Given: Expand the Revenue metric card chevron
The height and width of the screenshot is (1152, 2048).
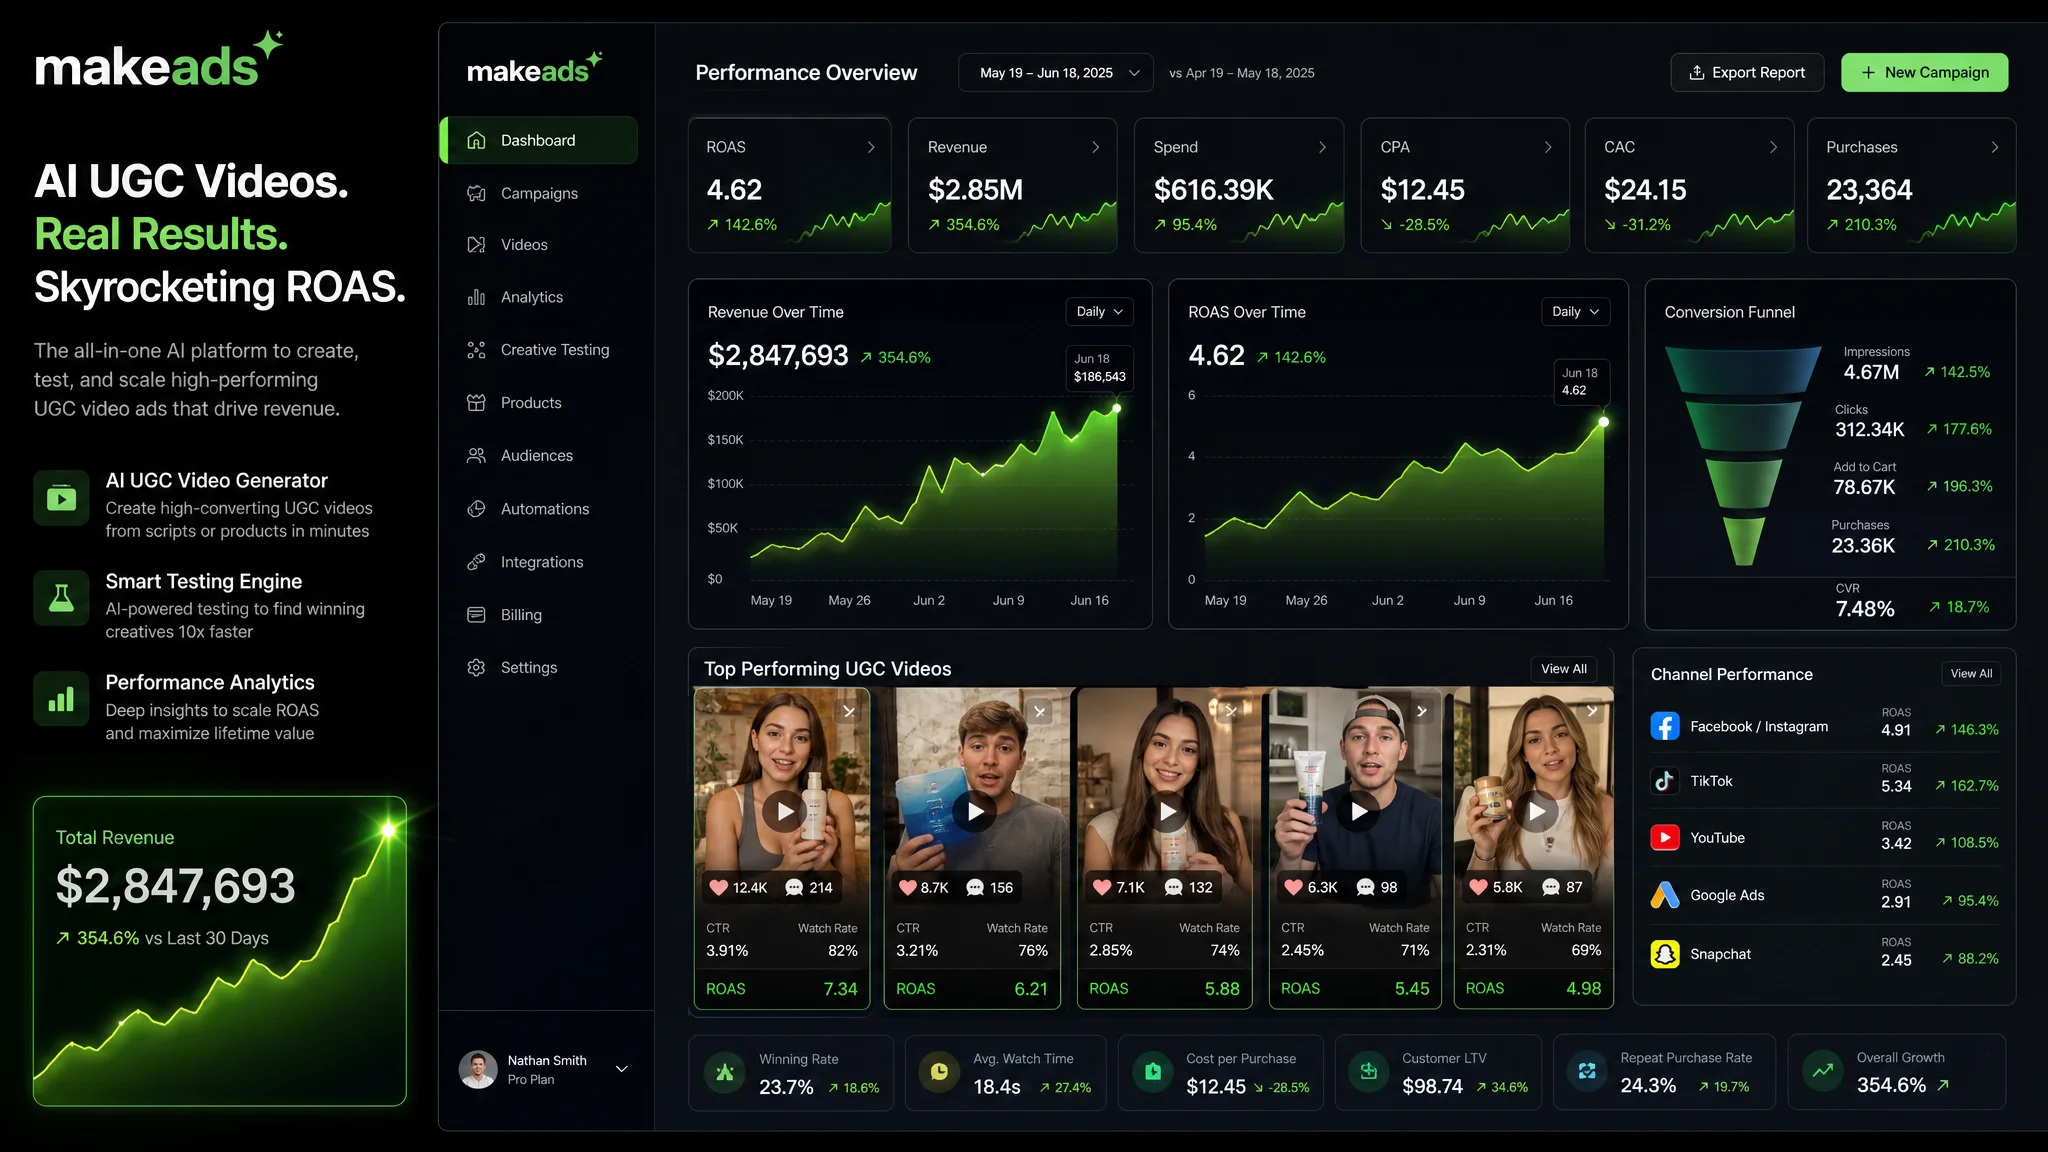Looking at the screenshot, I should (1096, 147).
